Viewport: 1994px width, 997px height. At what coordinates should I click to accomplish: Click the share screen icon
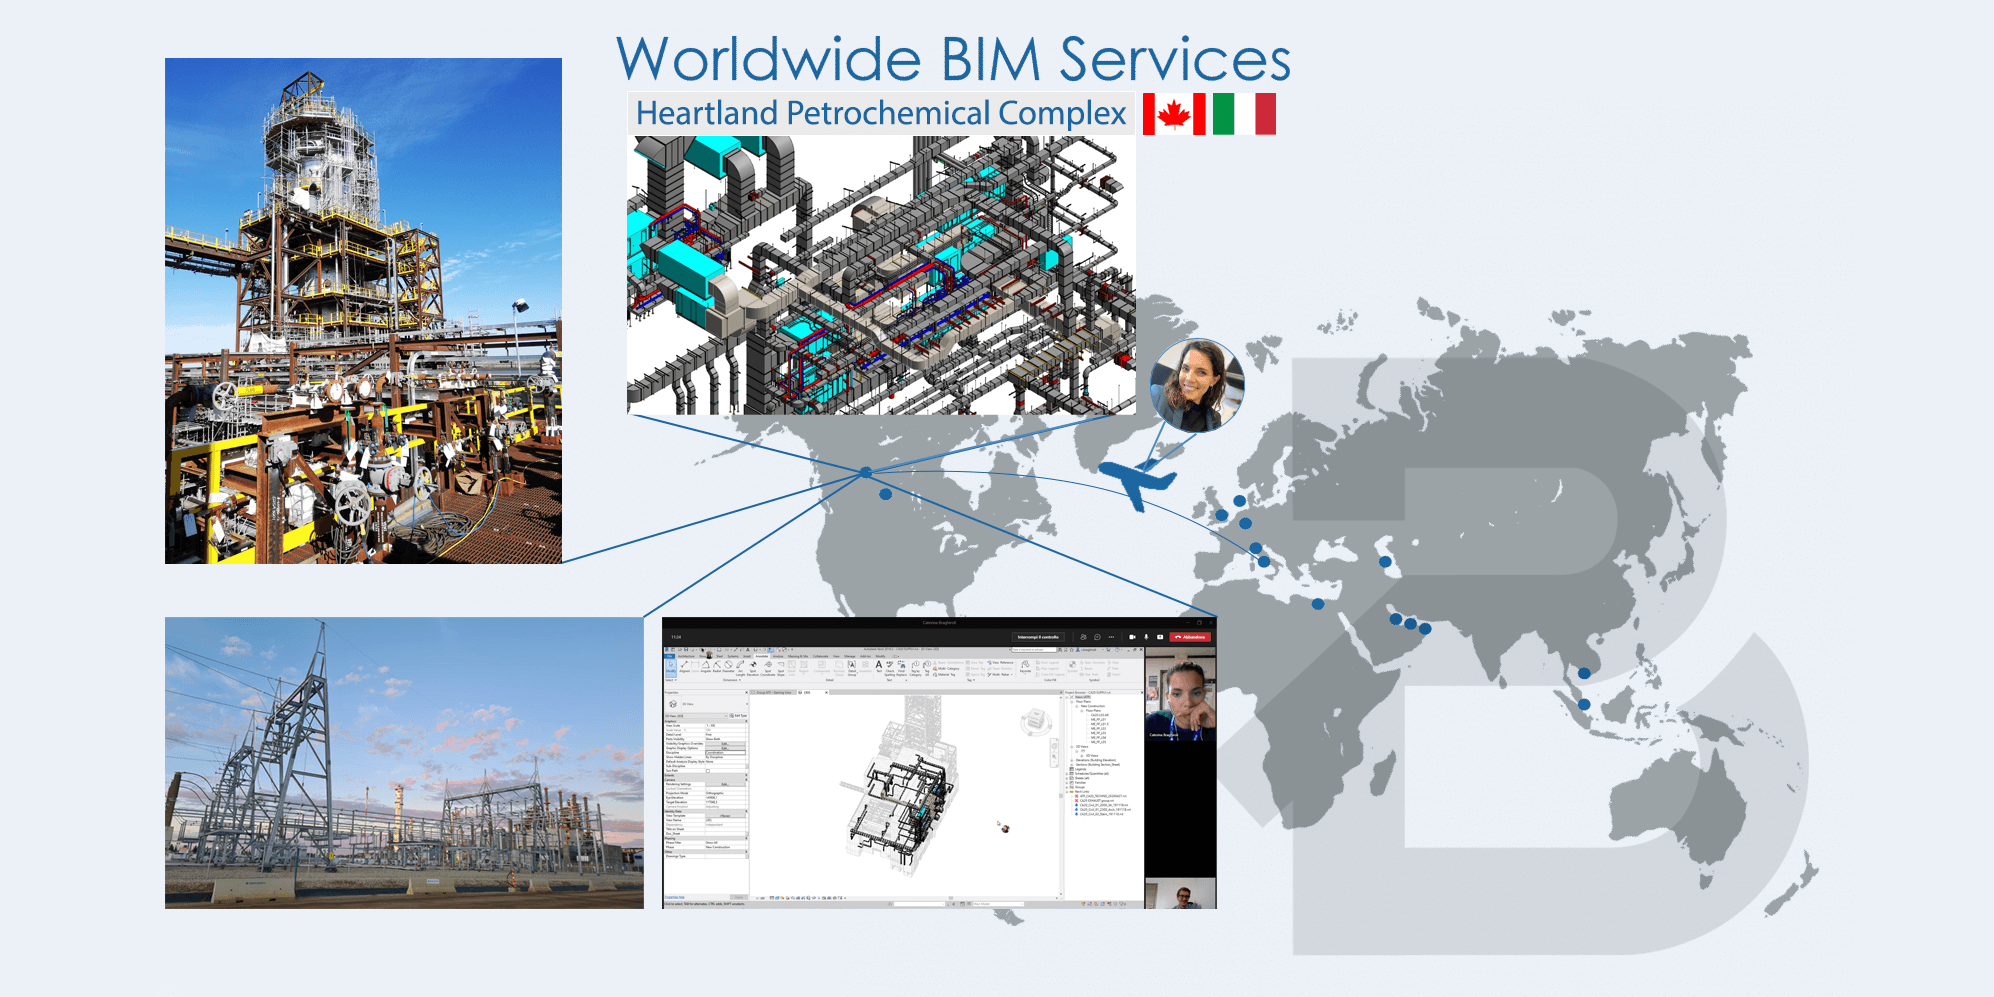coord(1160,637)
